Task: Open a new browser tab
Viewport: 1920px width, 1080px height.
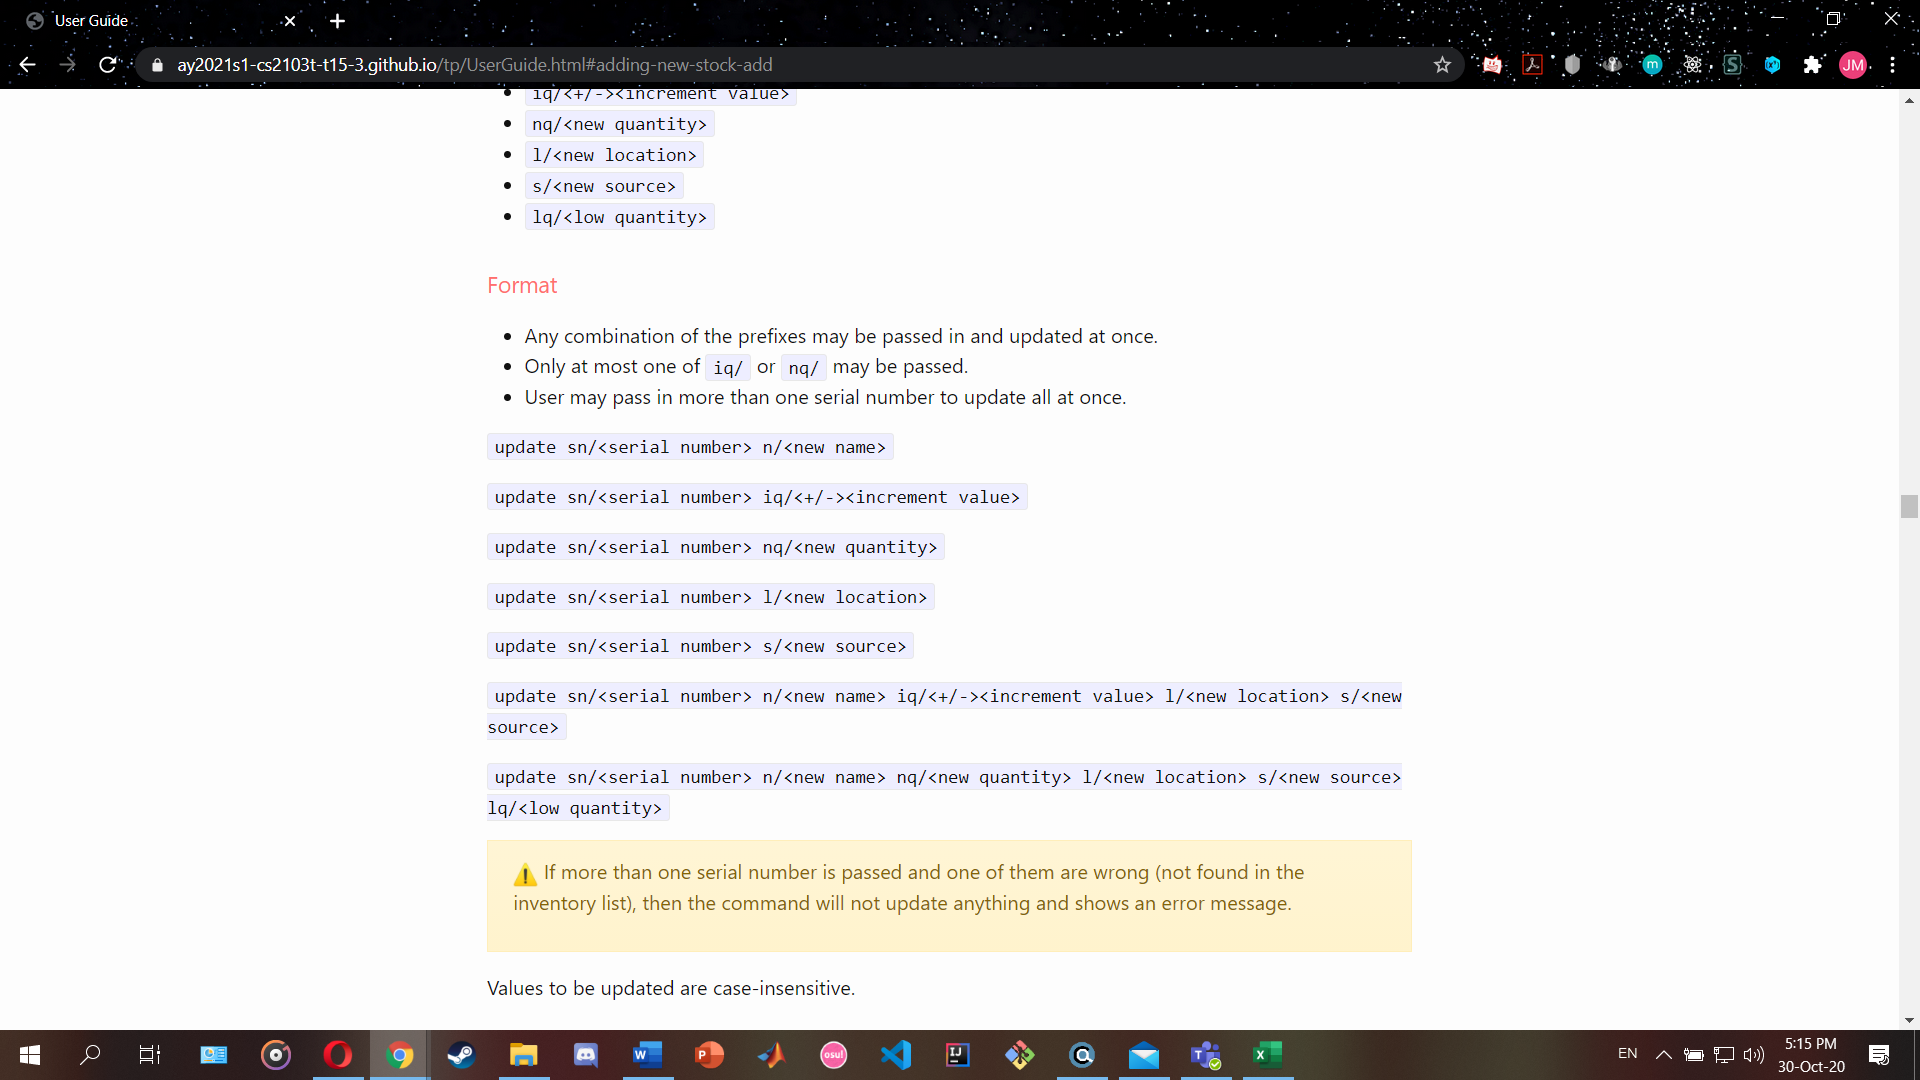Action: click(337, 21)
